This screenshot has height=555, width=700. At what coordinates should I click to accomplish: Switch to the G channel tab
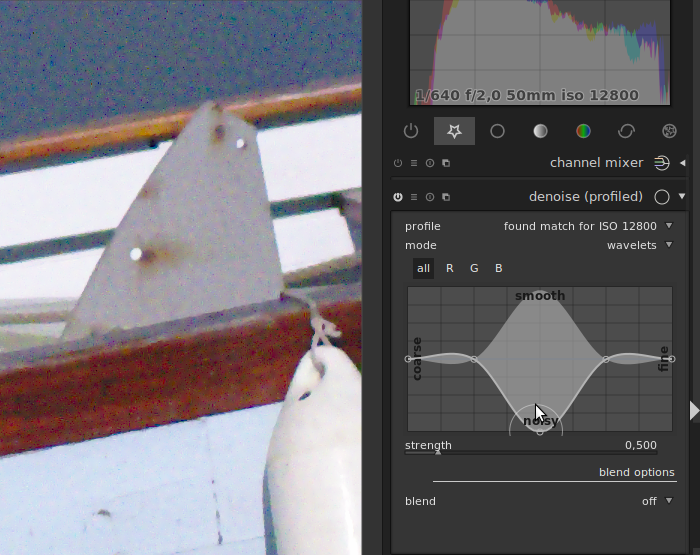(x=474, y=268)
